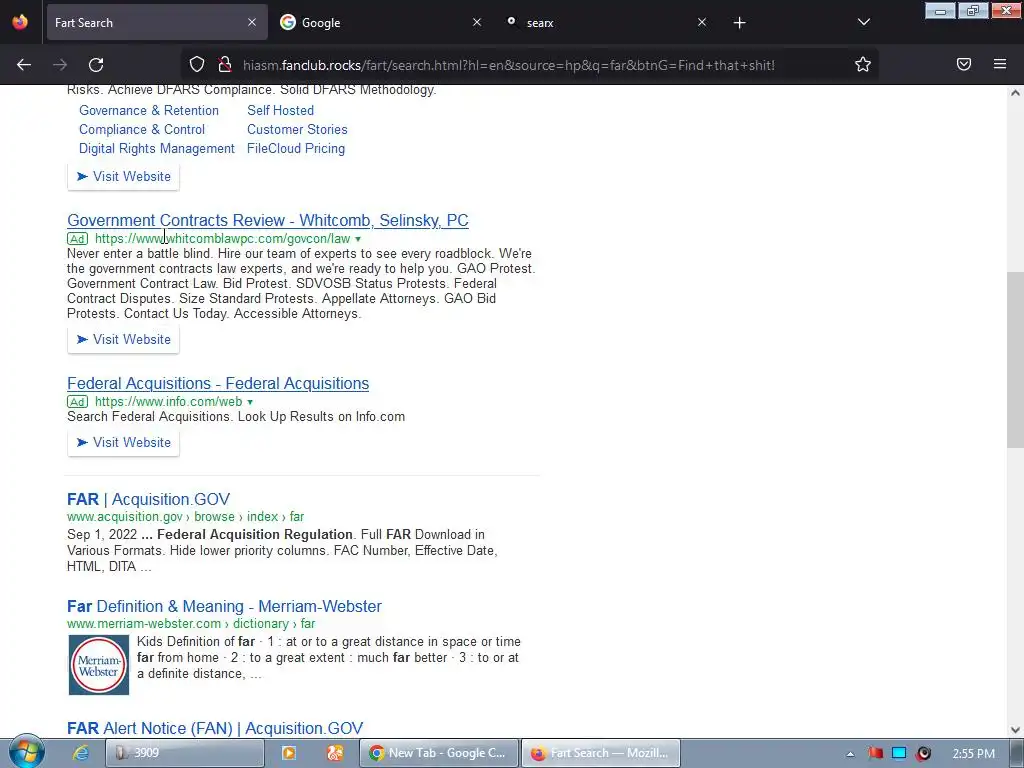The image size is (1024, 768).
Task: Click the round recorder tray icon
Action: coord(923,753)
